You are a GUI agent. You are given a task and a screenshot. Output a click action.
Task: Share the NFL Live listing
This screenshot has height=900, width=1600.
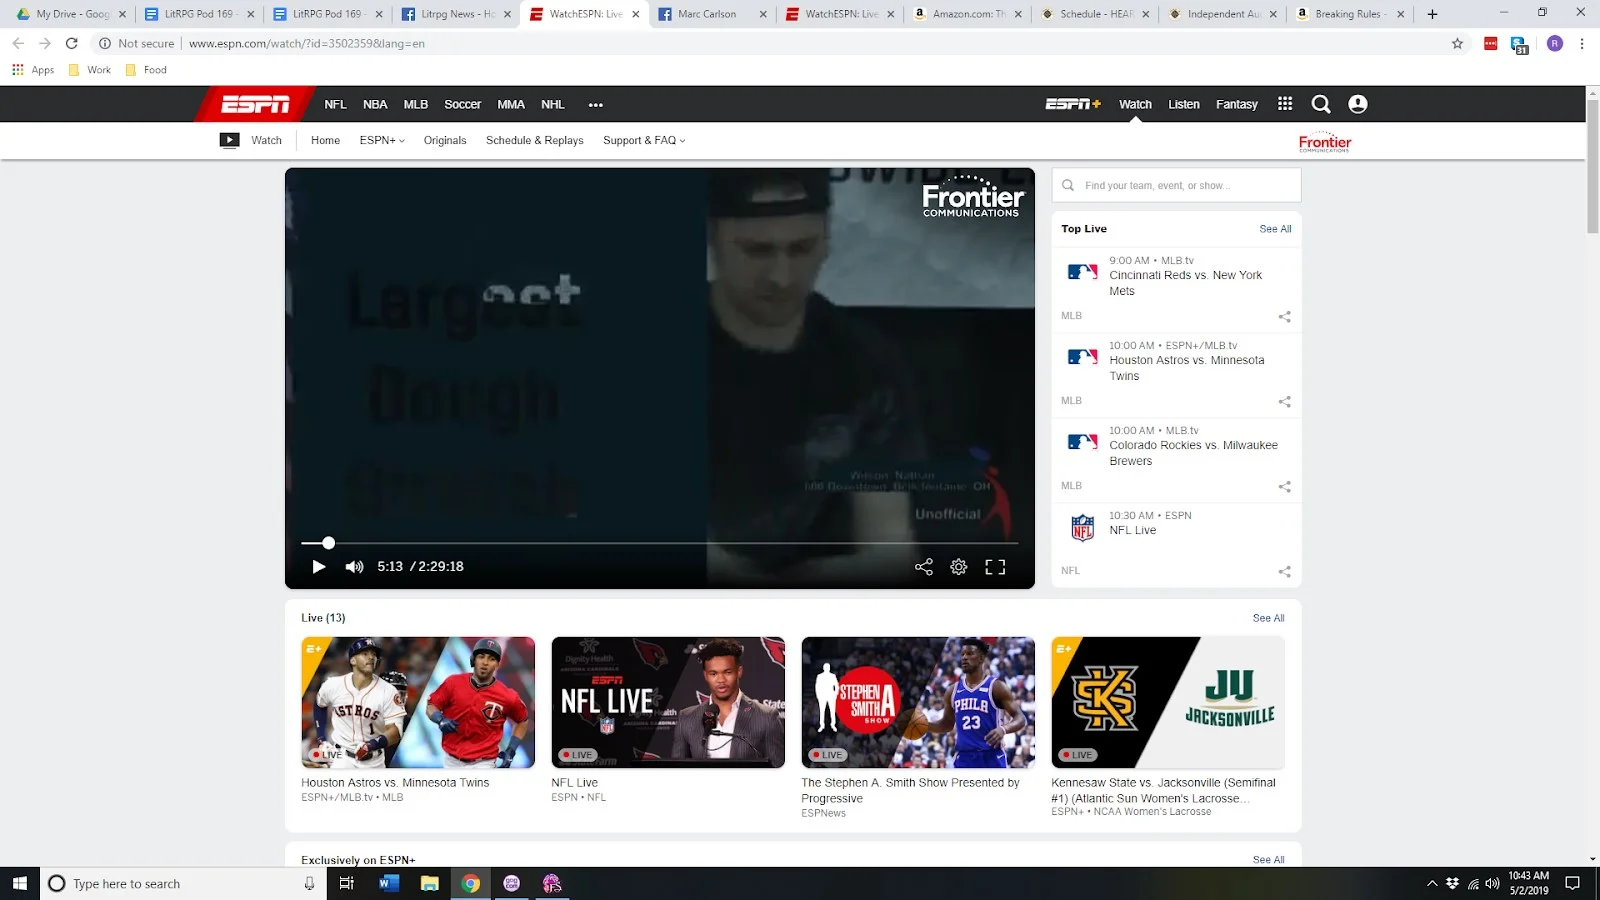pos(1285,572)
